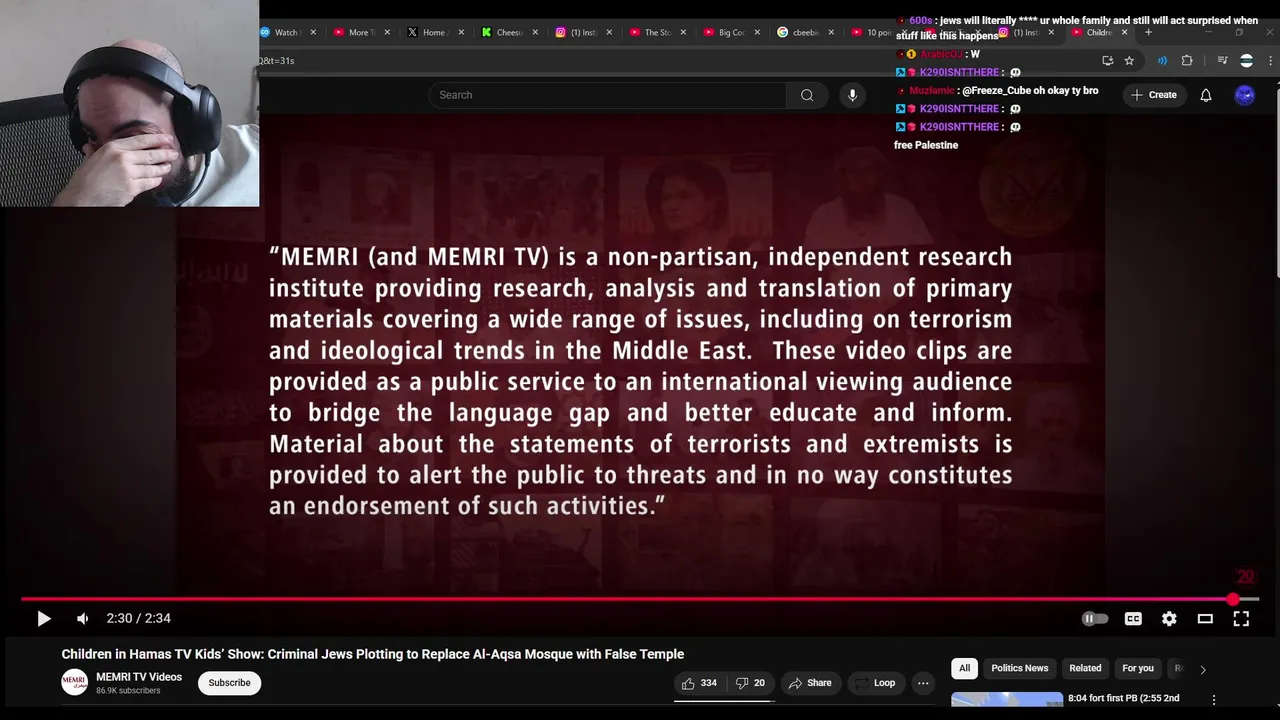Click the search magnifier button

tap(807, 95)
